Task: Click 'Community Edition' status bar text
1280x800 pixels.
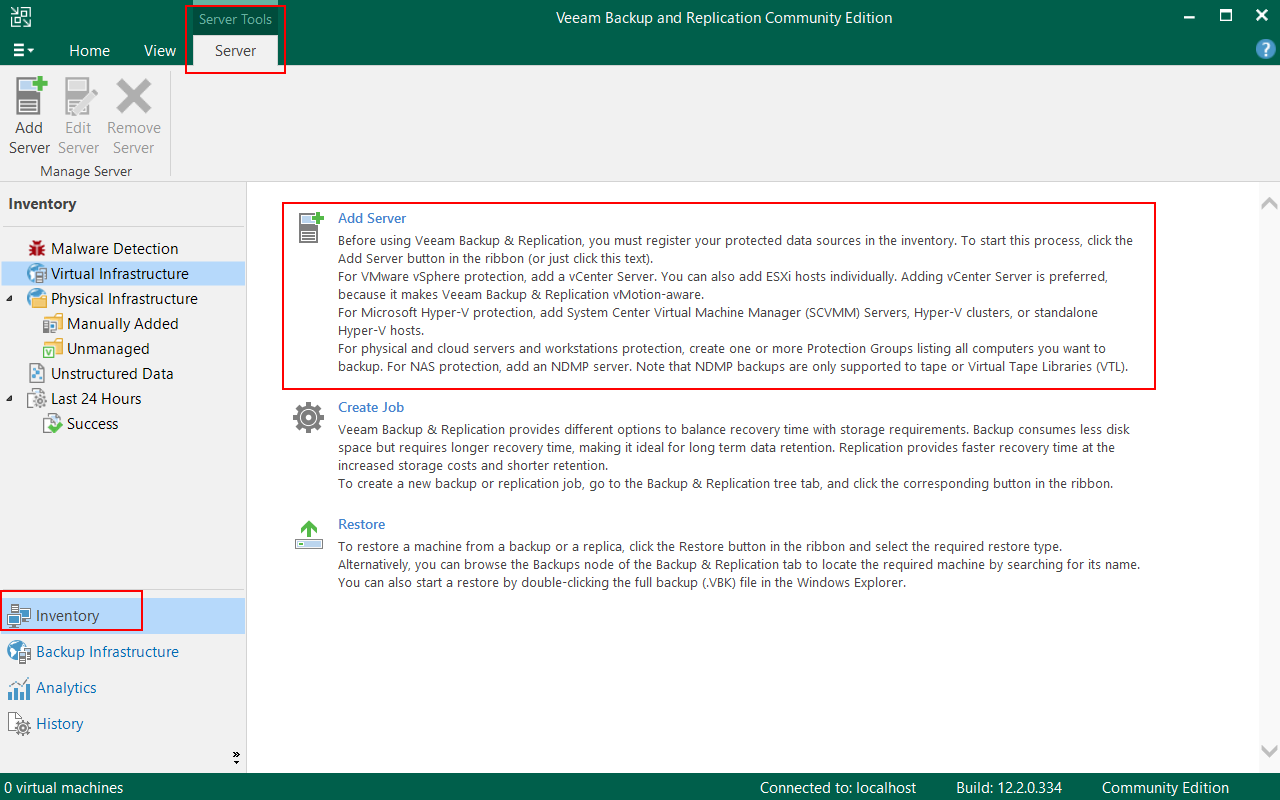Action: 1165,788
